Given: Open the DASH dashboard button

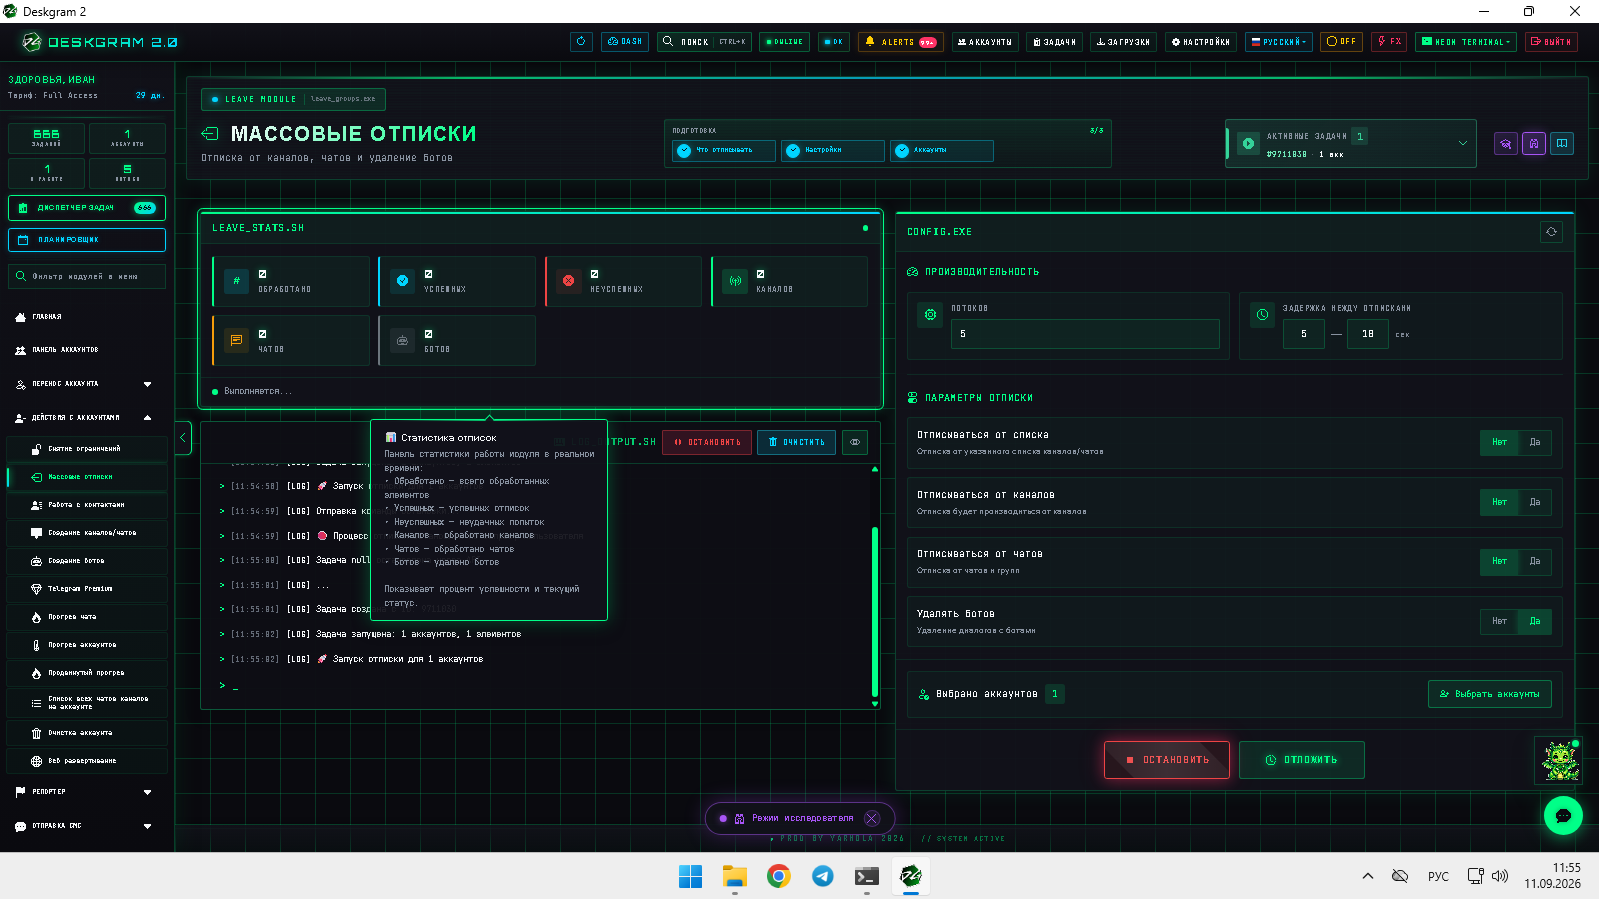Looking at the screenshot, I should pos(625,42).
